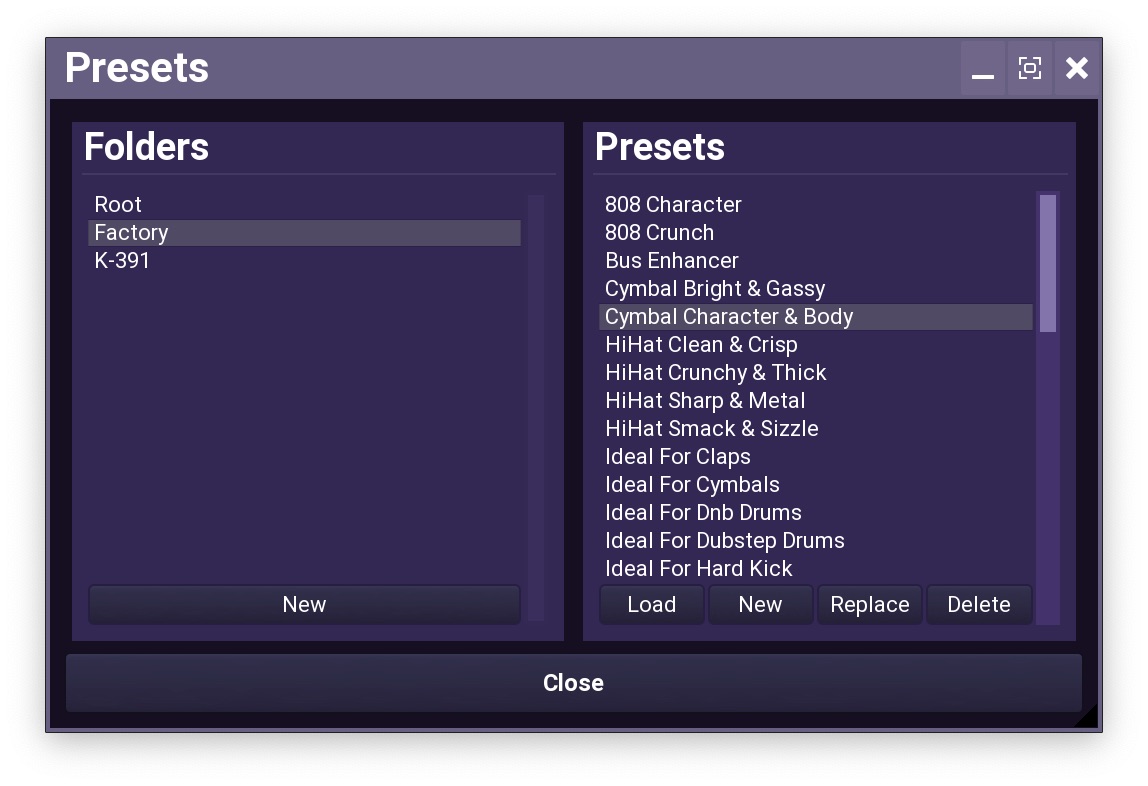Select the Root folder
The image size is (1148, 786).
pos(118,205)
